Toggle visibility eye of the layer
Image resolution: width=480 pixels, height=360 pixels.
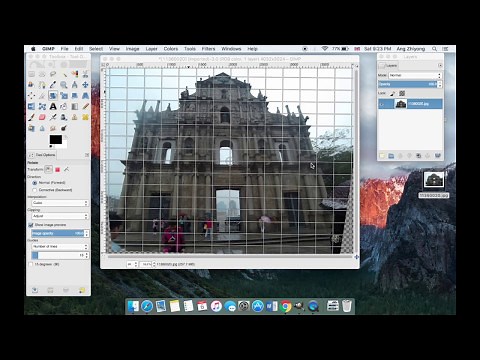(382, 104)
